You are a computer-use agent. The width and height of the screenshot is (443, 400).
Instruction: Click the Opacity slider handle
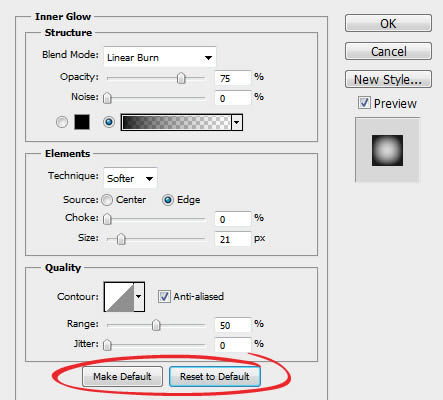[x=181, y=78]
